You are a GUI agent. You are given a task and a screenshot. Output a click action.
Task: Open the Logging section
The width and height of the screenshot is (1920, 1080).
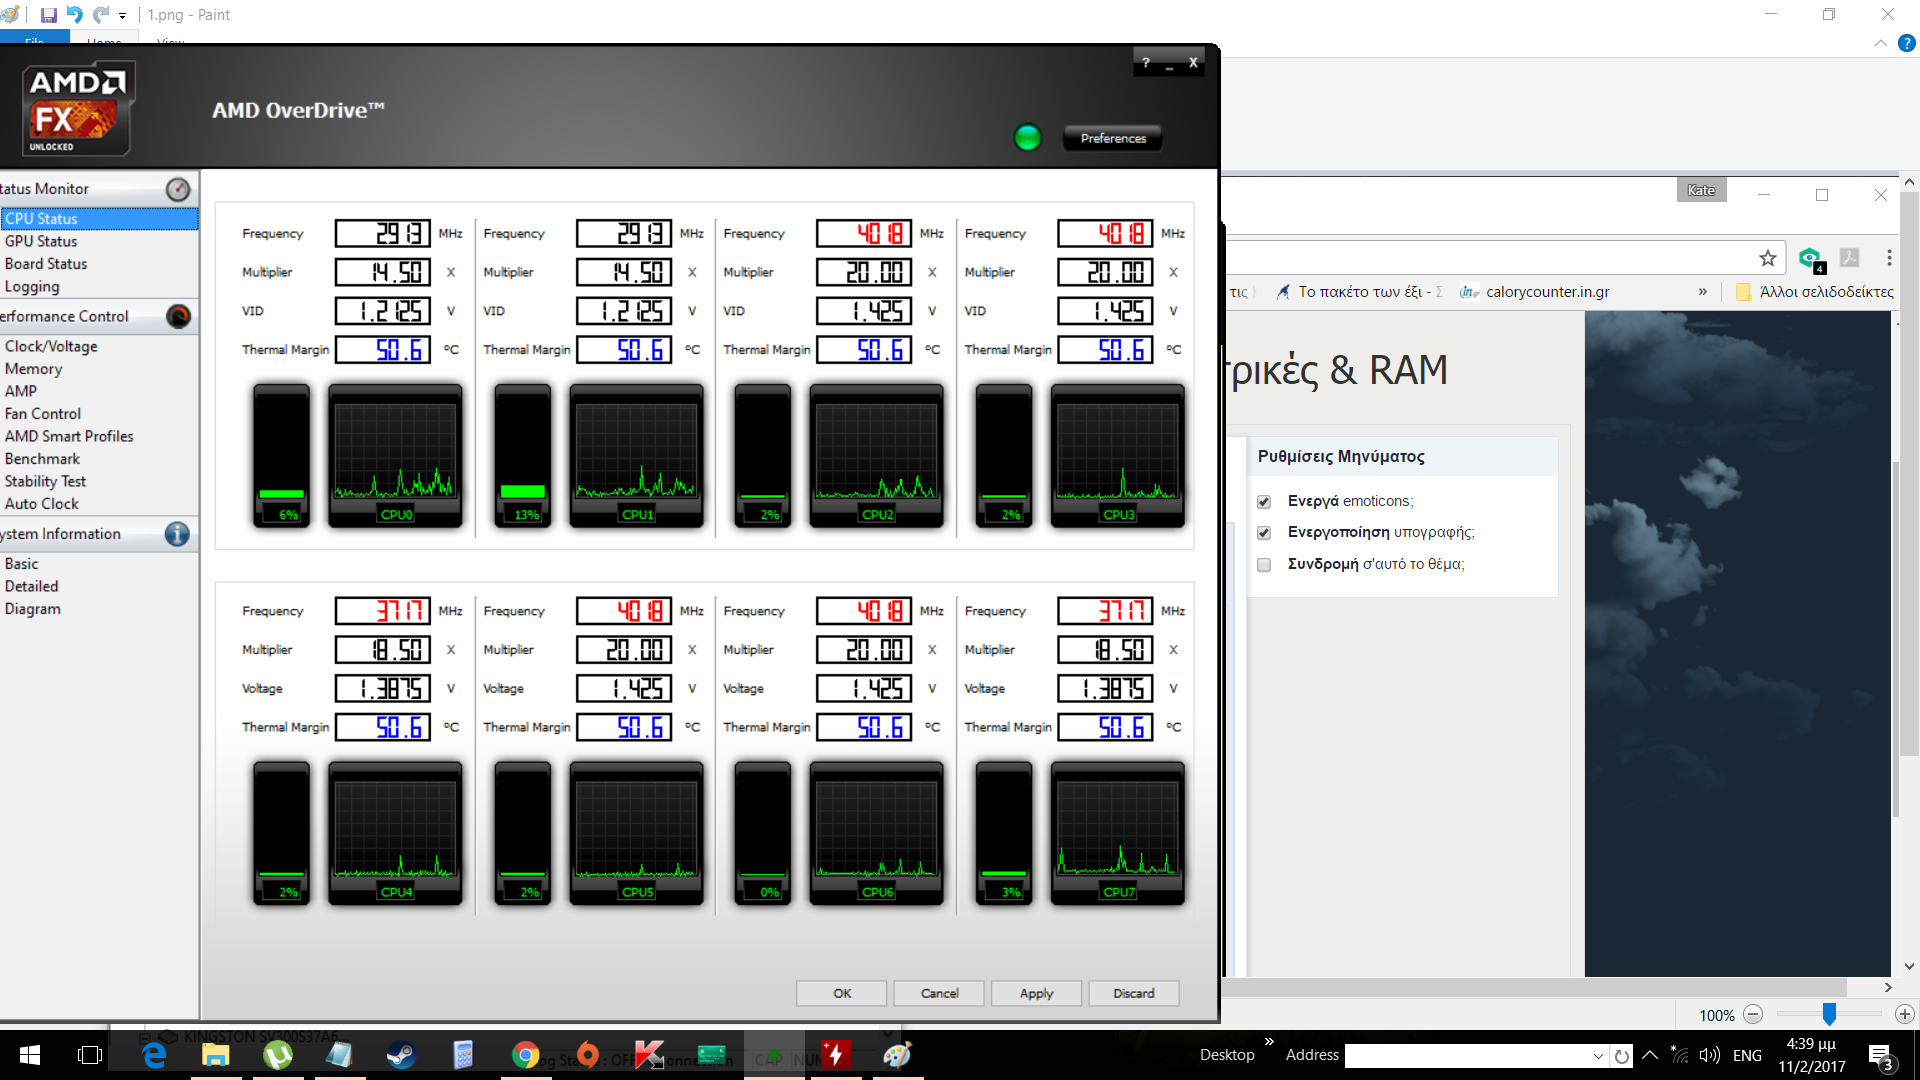(32, 287)
